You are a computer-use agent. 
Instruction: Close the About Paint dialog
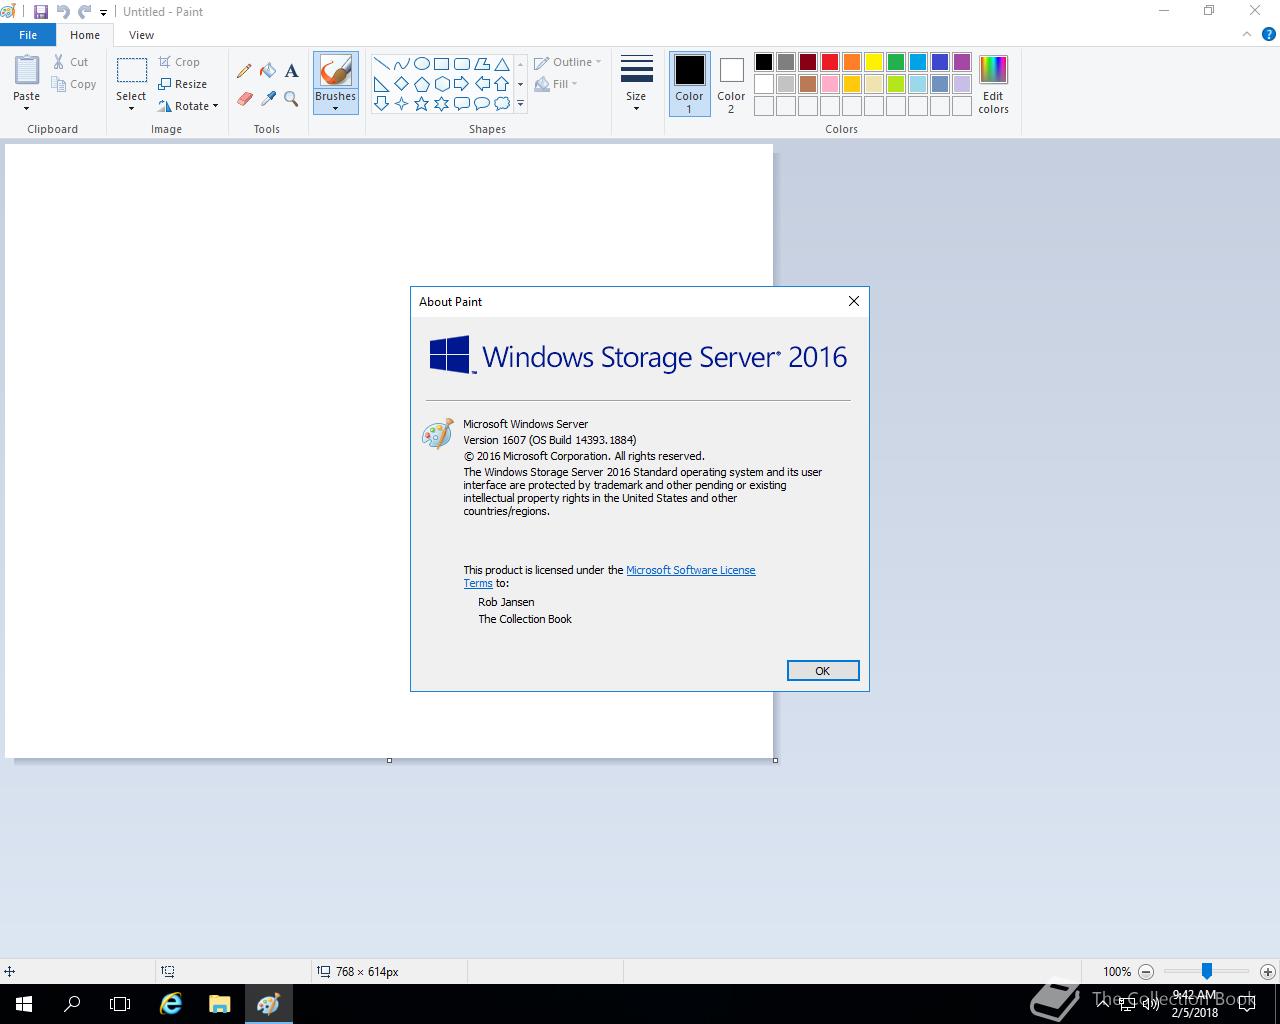click(853, 301)
